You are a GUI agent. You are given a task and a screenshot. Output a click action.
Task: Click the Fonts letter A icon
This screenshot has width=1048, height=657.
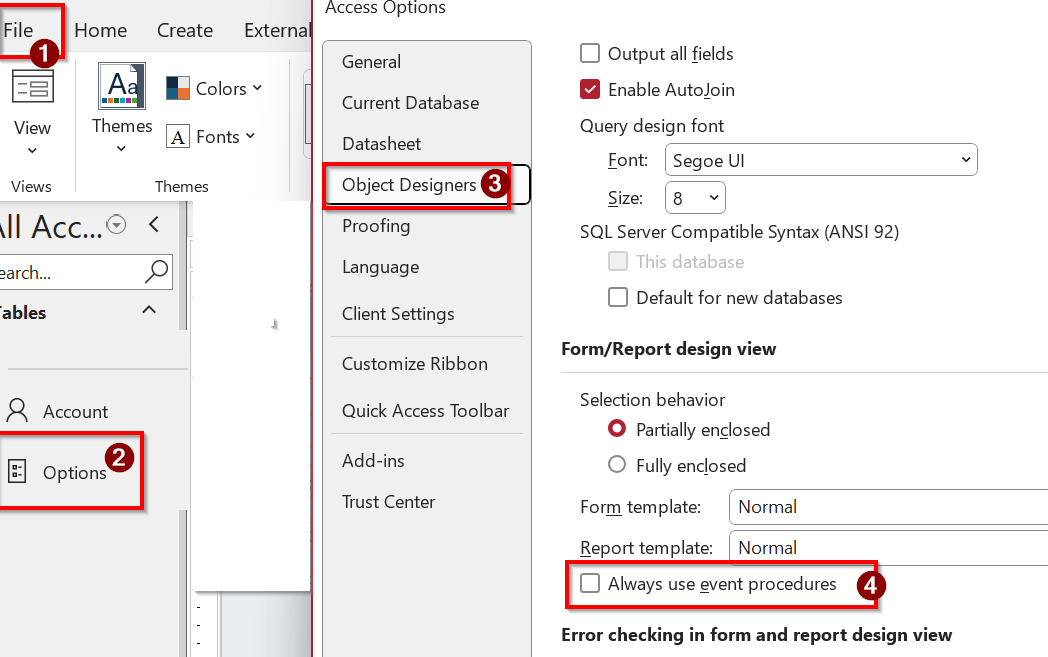click(x=178, y=137)
